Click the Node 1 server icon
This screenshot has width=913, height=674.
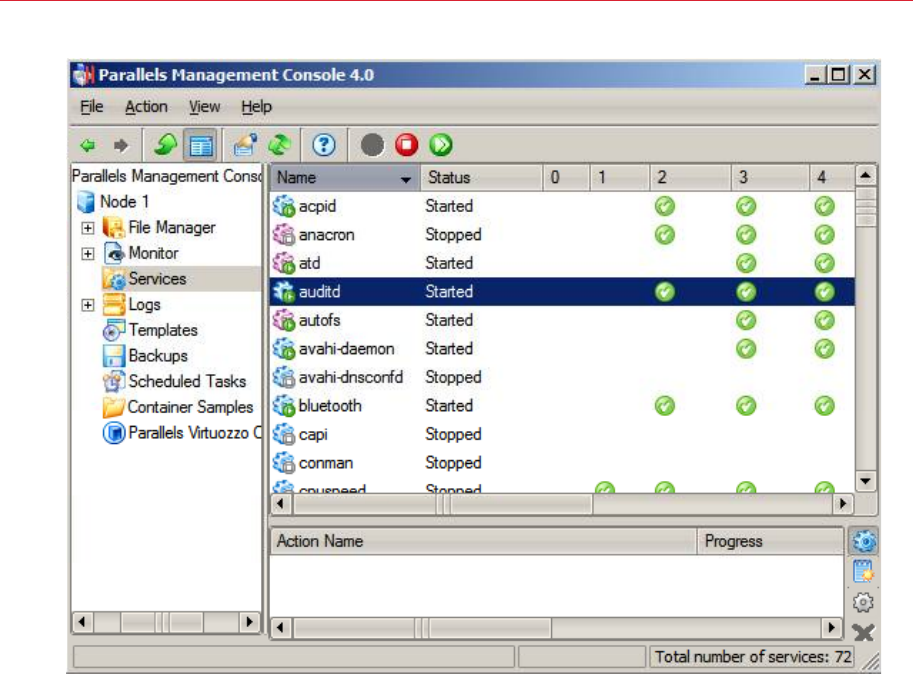click(86, 202)
